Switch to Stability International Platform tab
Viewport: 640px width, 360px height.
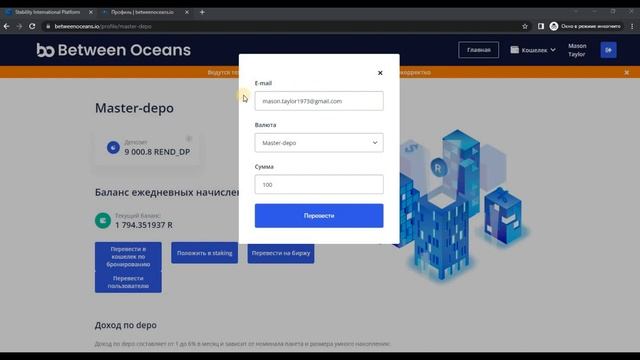tap(47, 12)
